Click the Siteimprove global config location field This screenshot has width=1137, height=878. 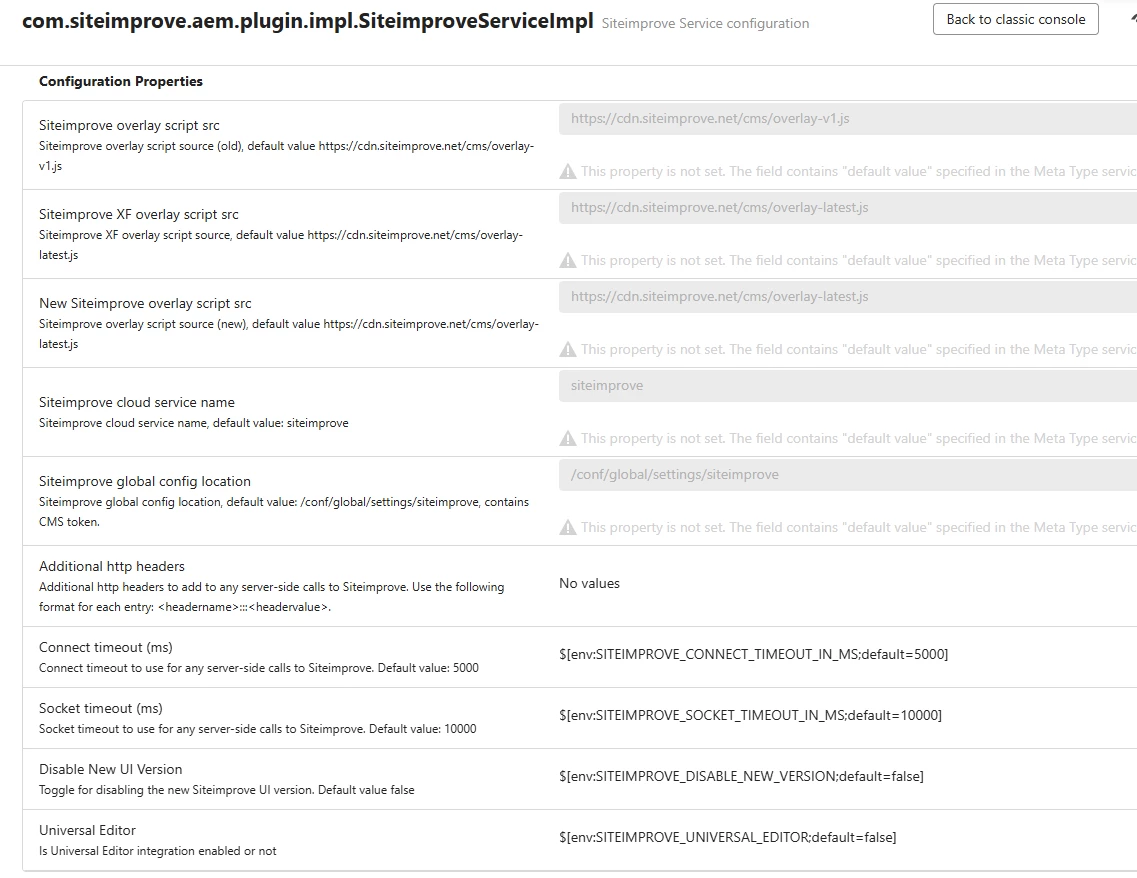pos(848,475)
